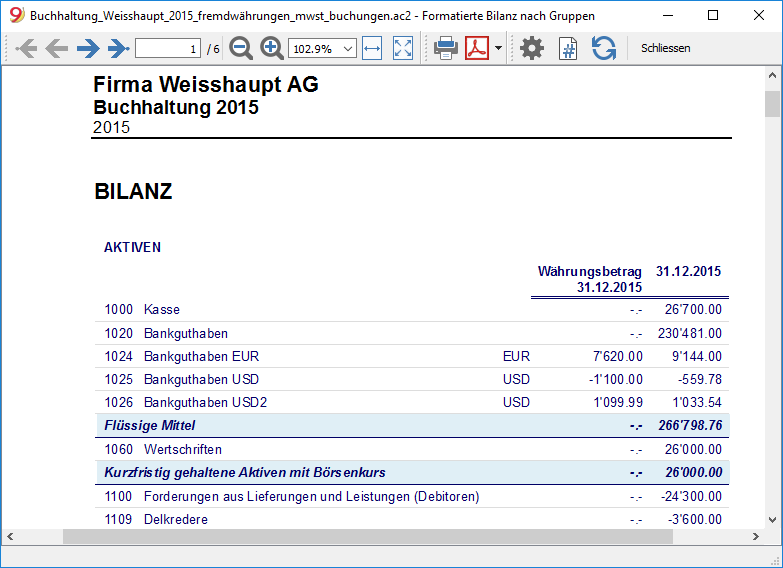Refresh the report preview
The width and height of the screenshot is (783, 568).
[x=604, y=48]
